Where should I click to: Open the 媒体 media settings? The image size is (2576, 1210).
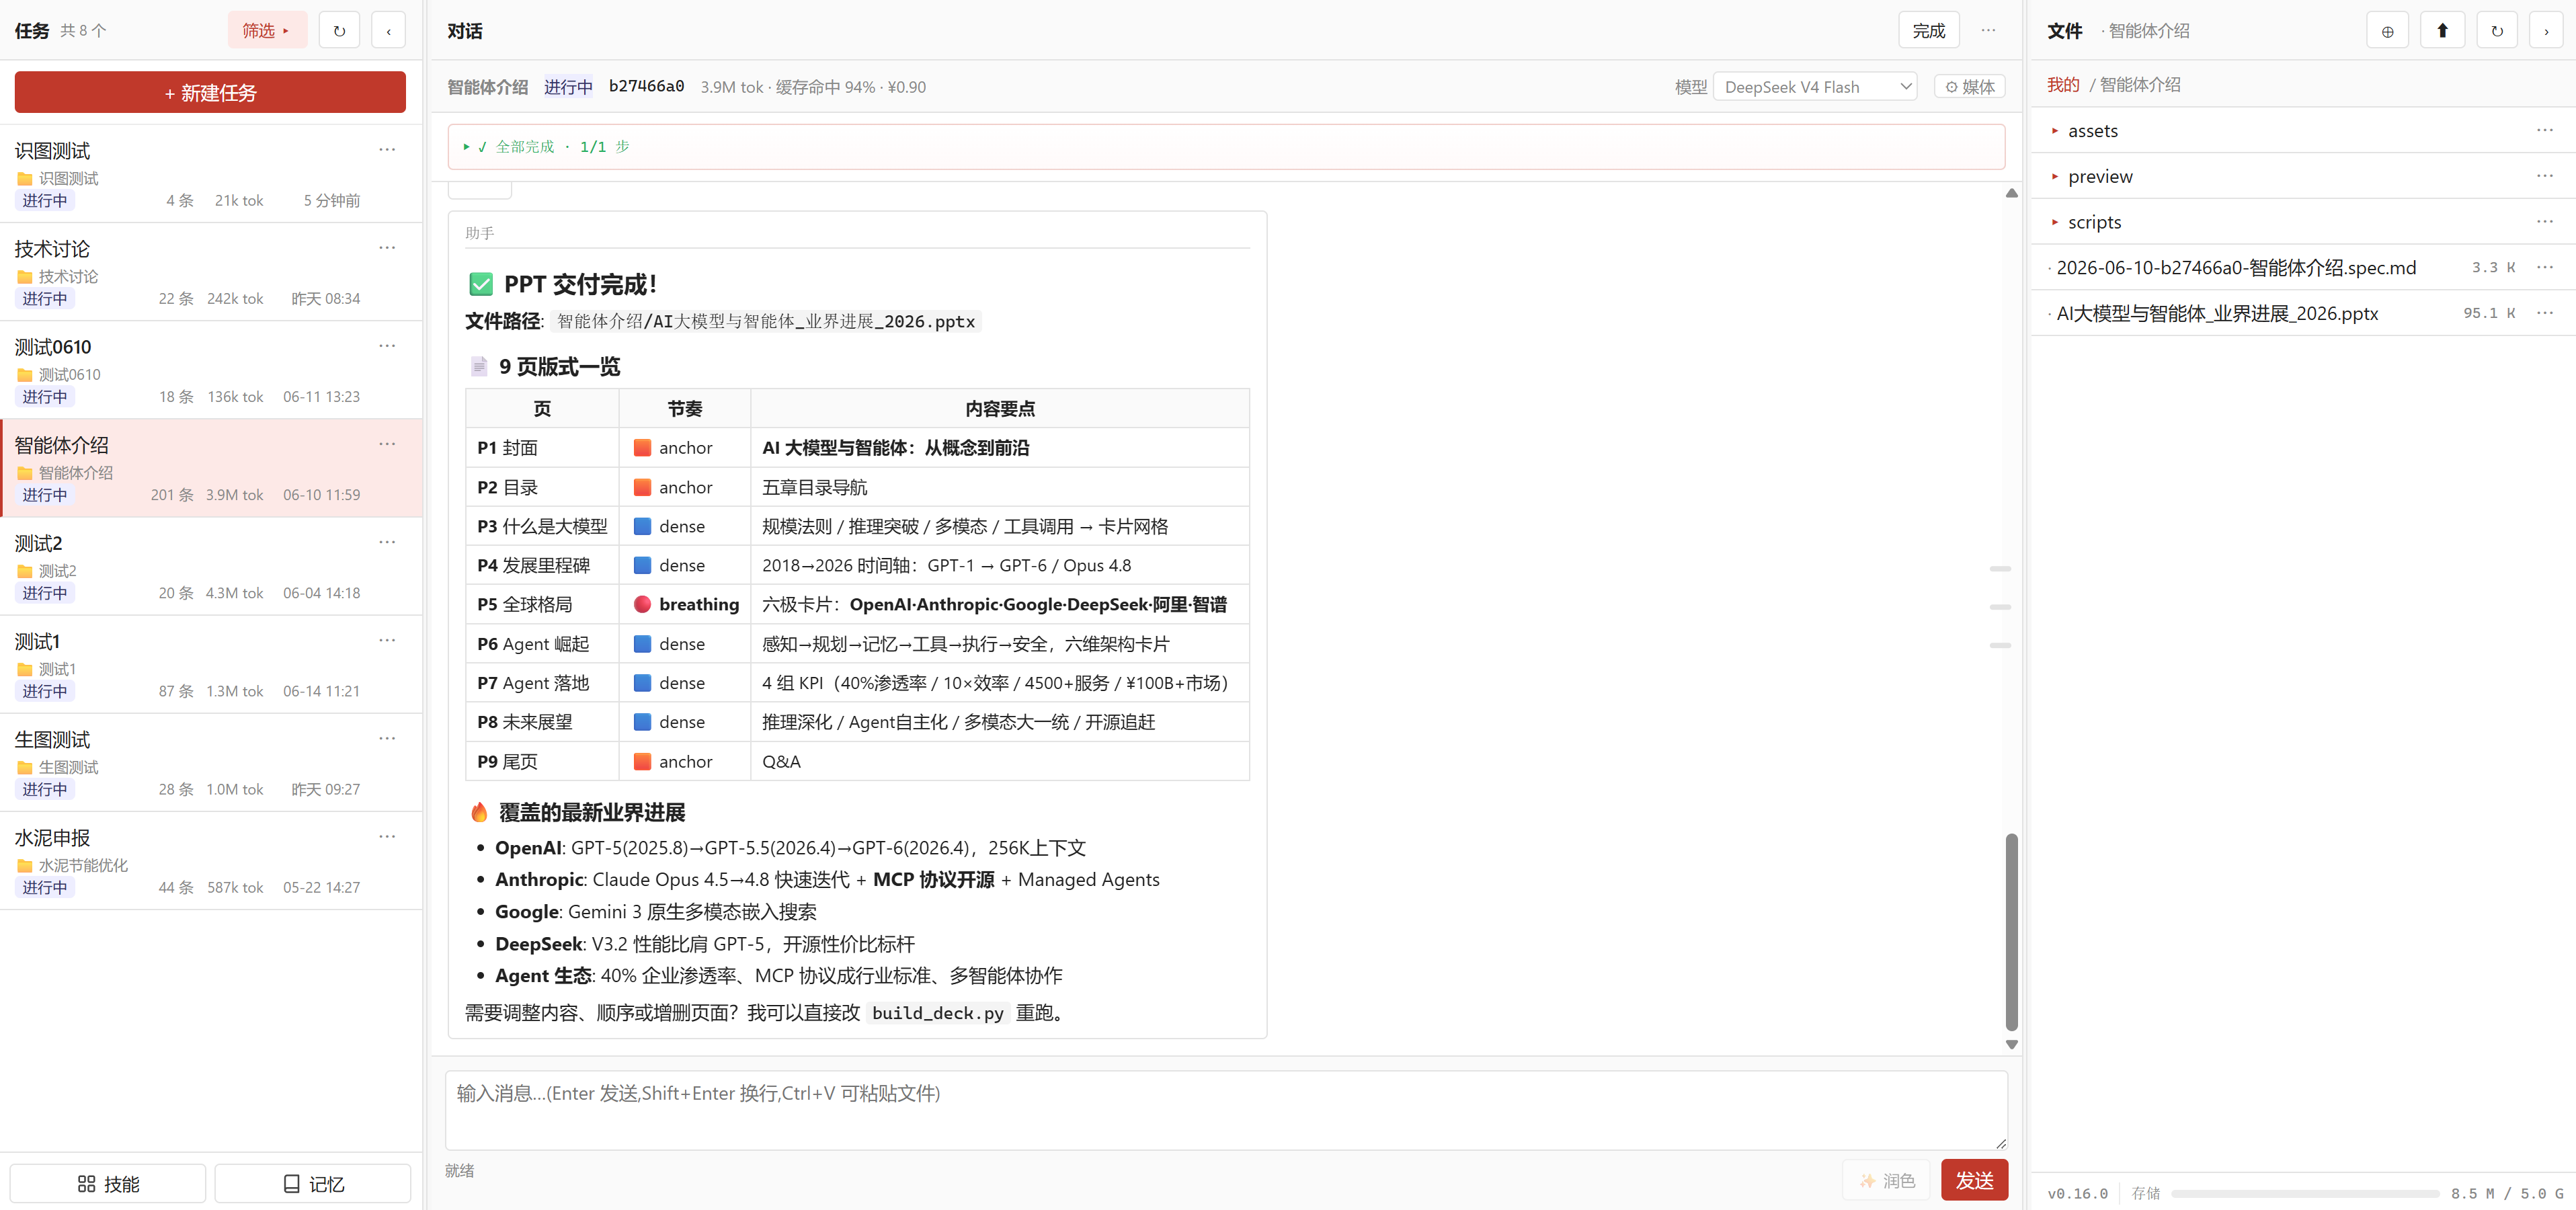click(1969, 87)
